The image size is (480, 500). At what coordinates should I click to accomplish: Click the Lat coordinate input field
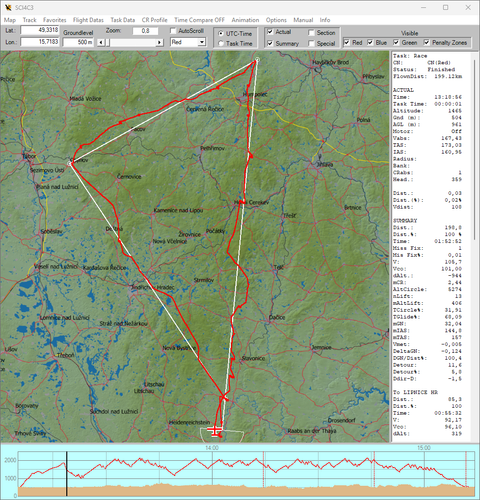point(40,30)
